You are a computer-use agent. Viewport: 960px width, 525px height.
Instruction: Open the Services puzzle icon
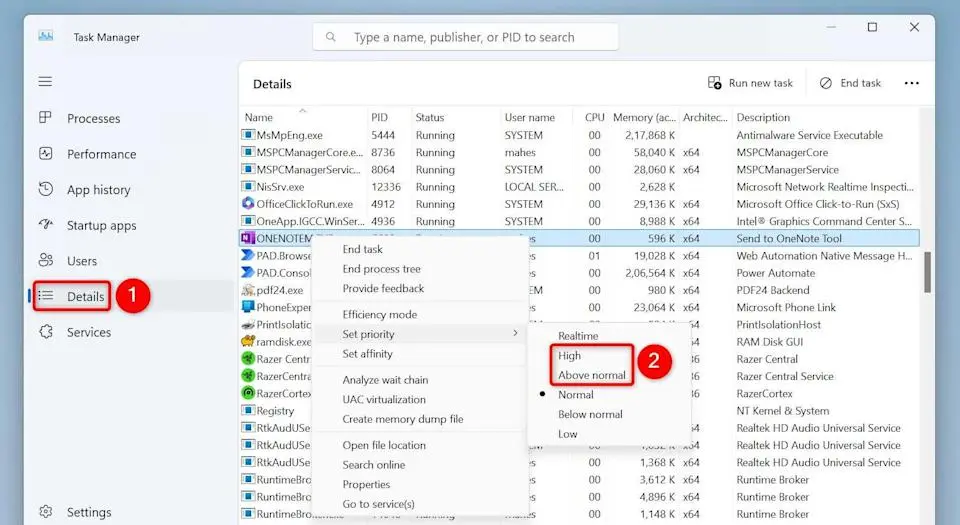tap(45, 332)
